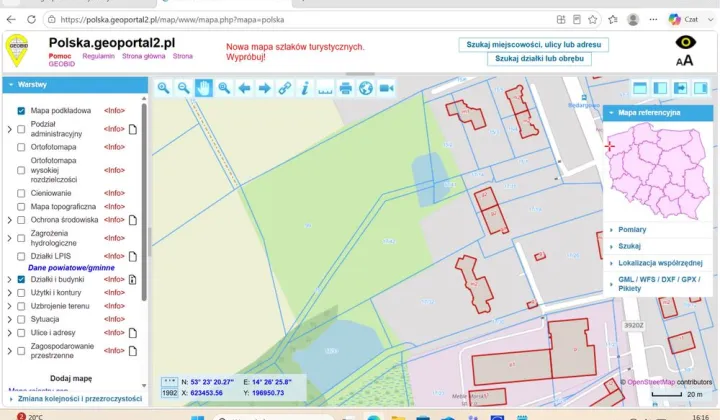
Task: Open document icon next to Działki LPIS
Action: click(x=133, y=256)
